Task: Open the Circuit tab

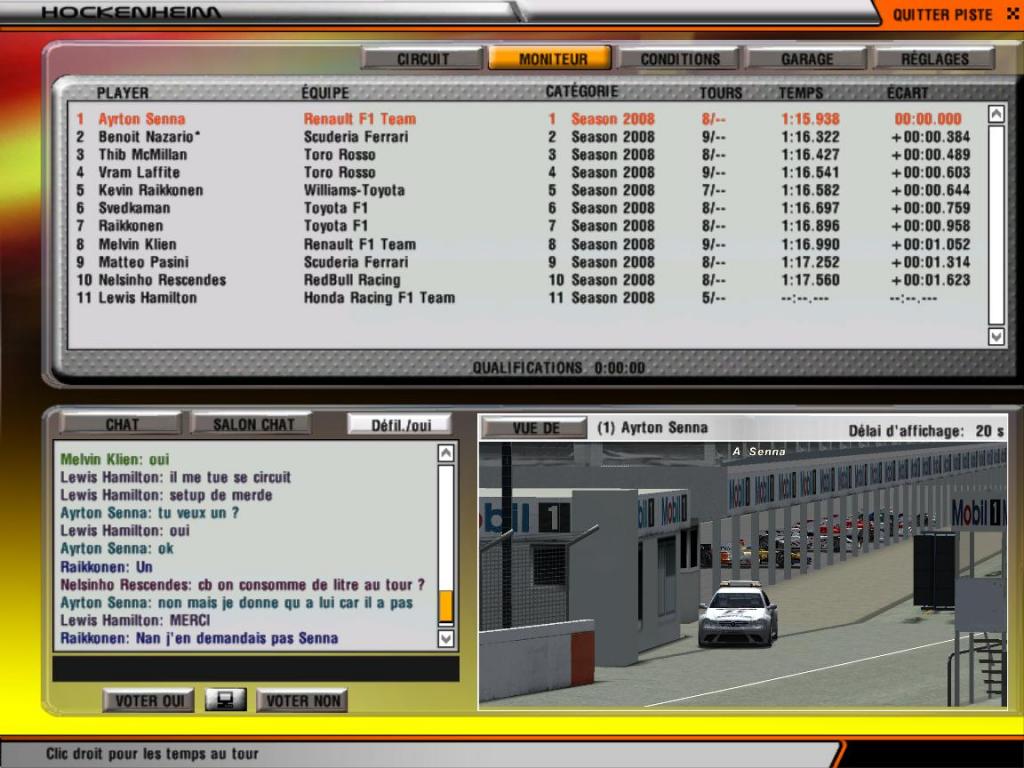Action: click(423, 59)
